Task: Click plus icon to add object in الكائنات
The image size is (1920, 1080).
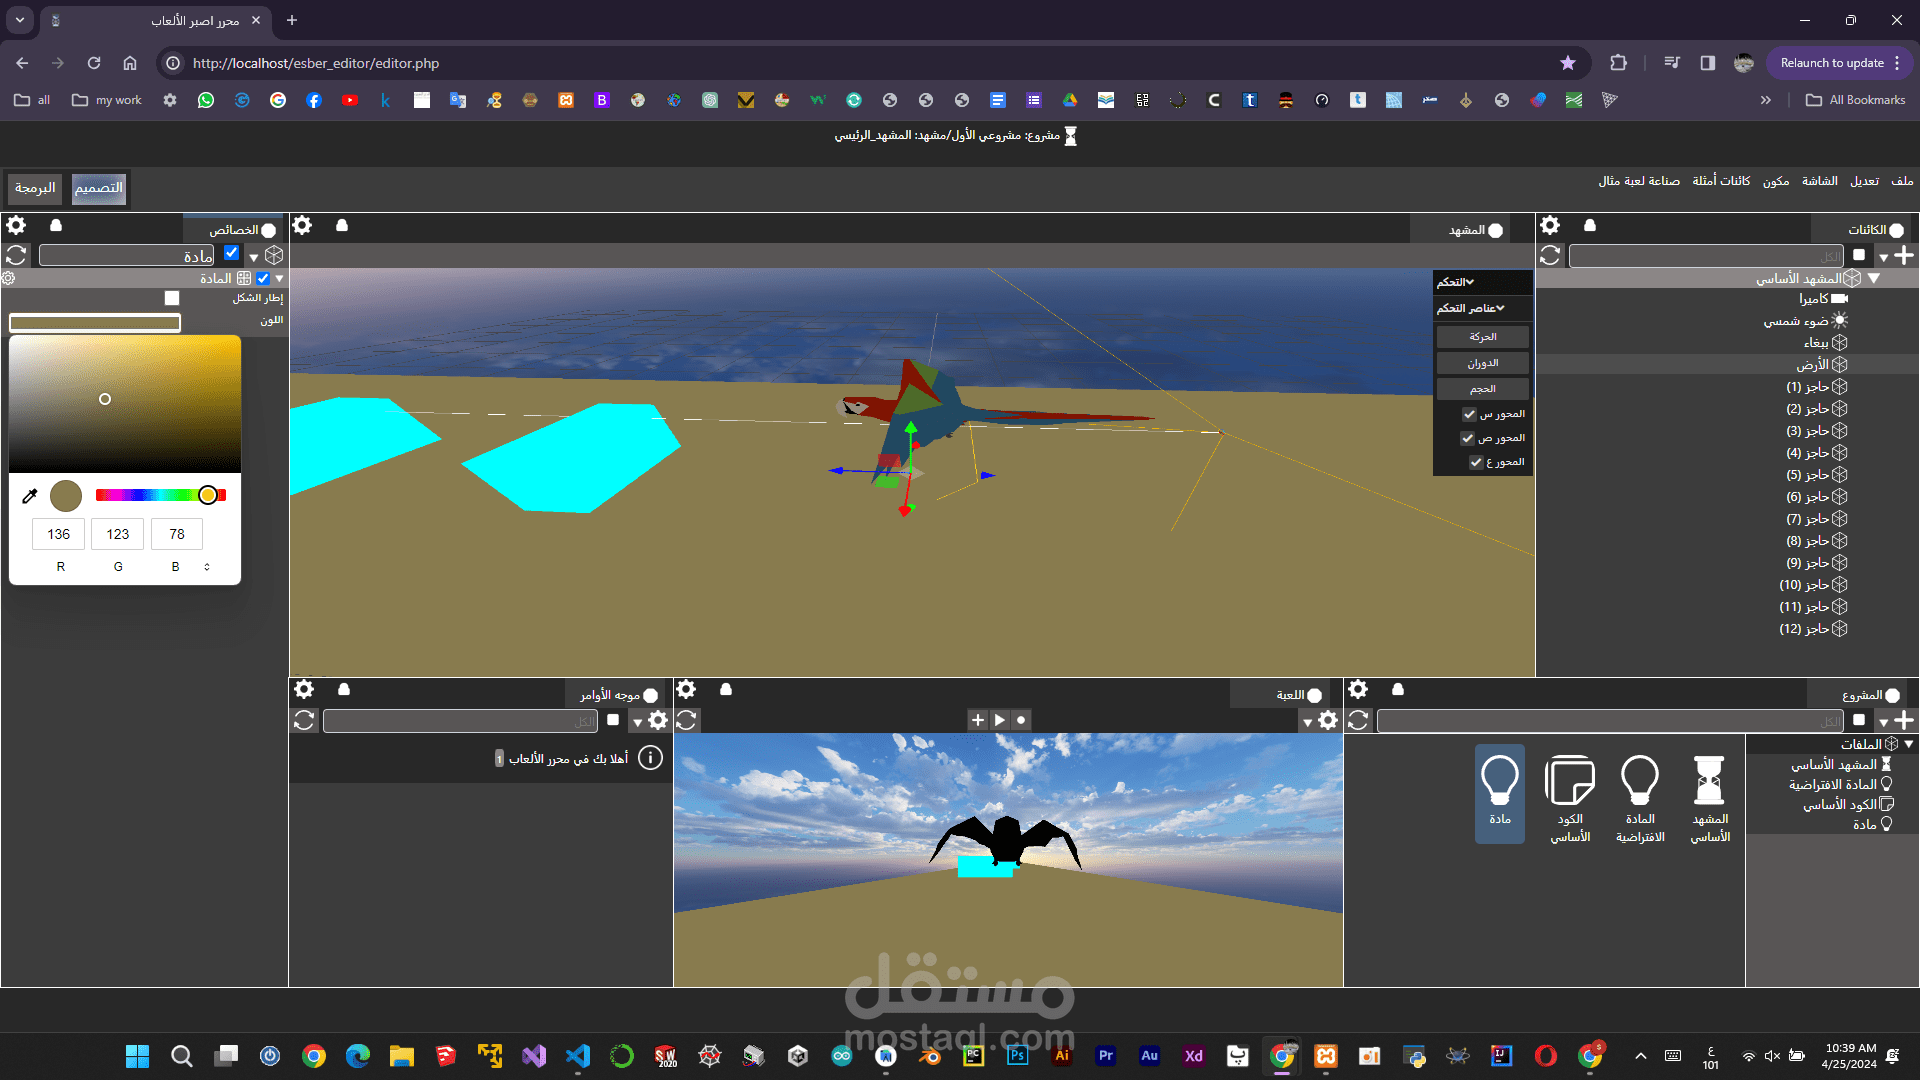Action: [x=1904, y=256]
